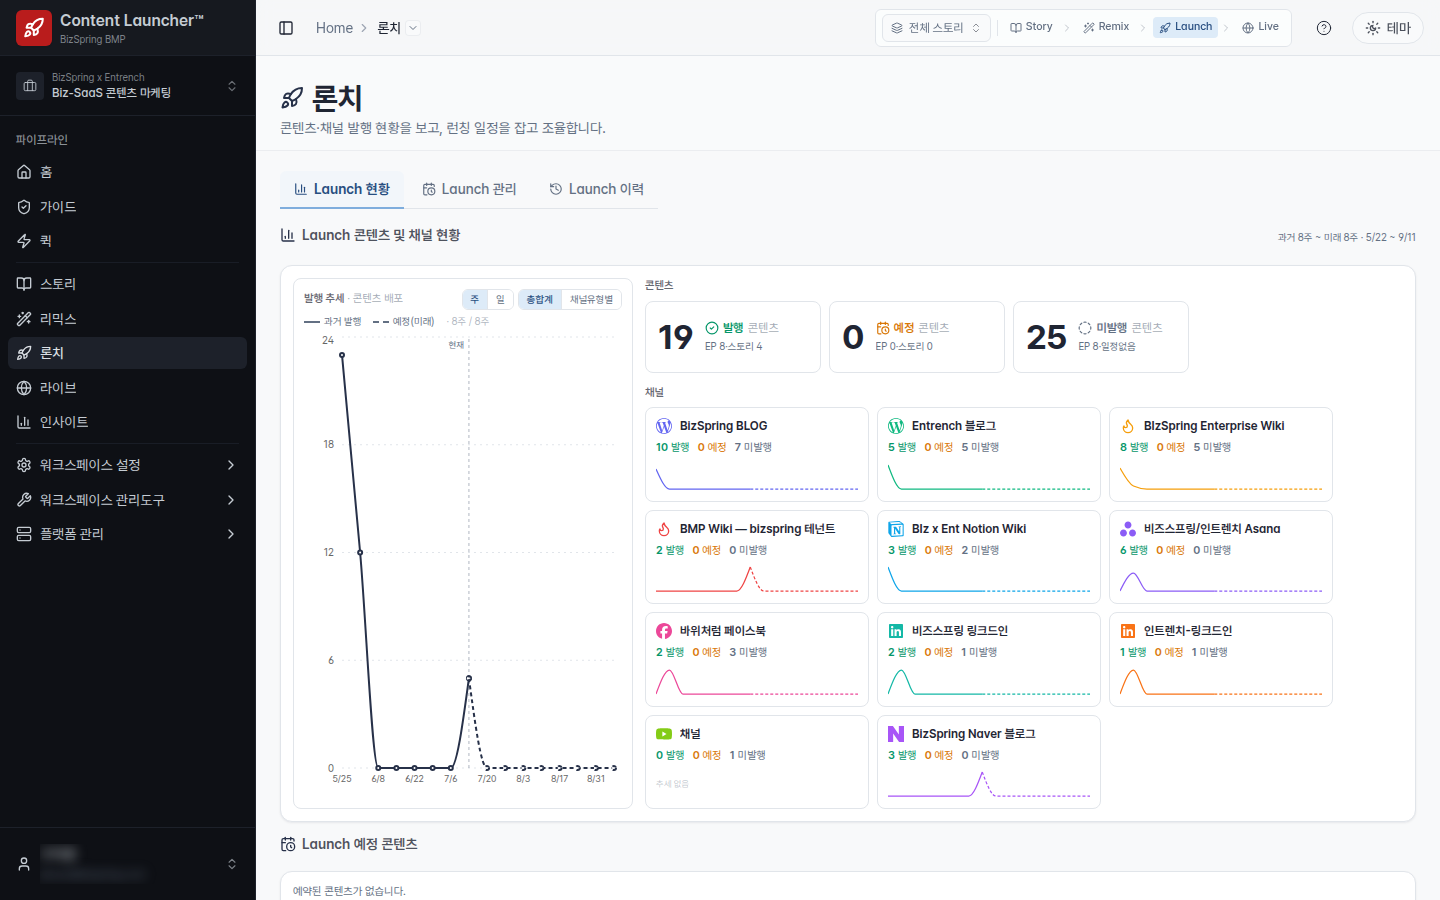Switch to the Launch 이력 tab
This screenshot has height=900, width=1440.
(x=596, y=189)
